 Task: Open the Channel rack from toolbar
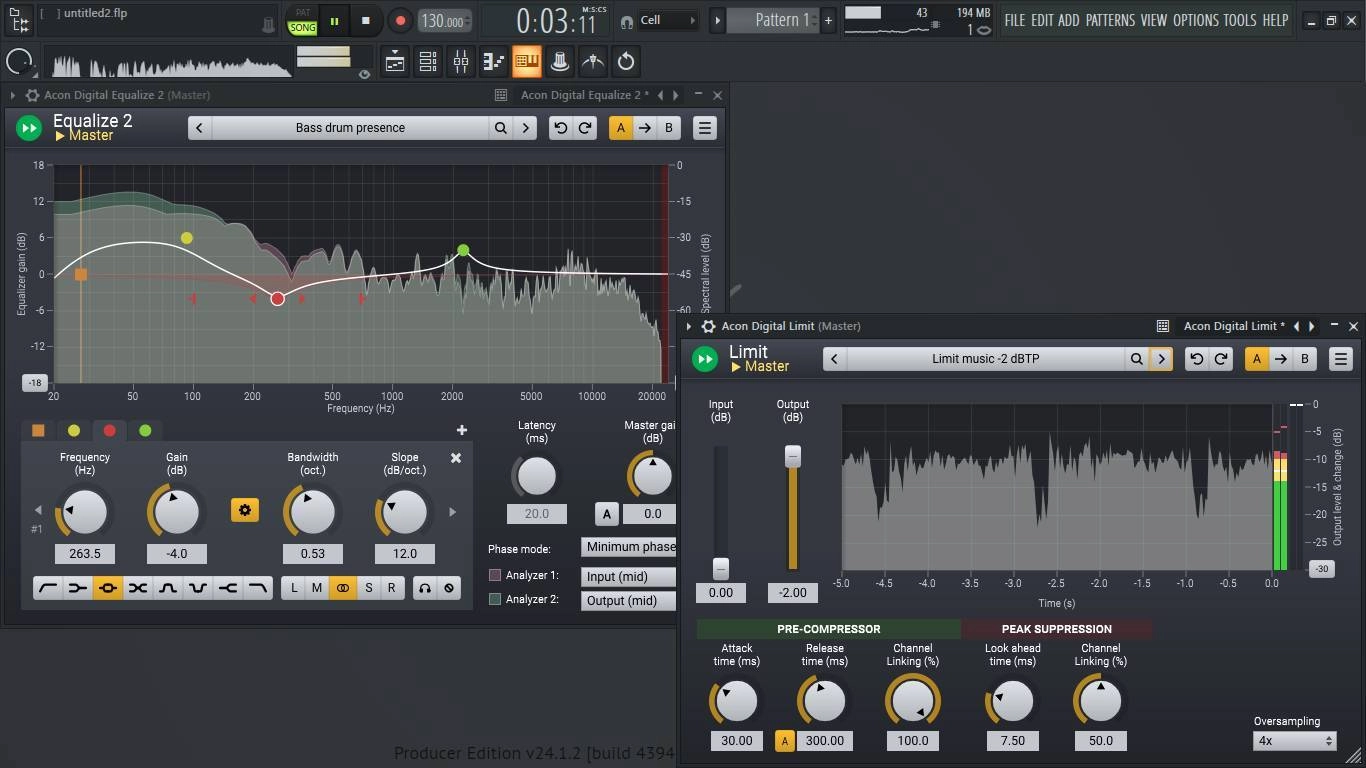(x=428, y=62)
